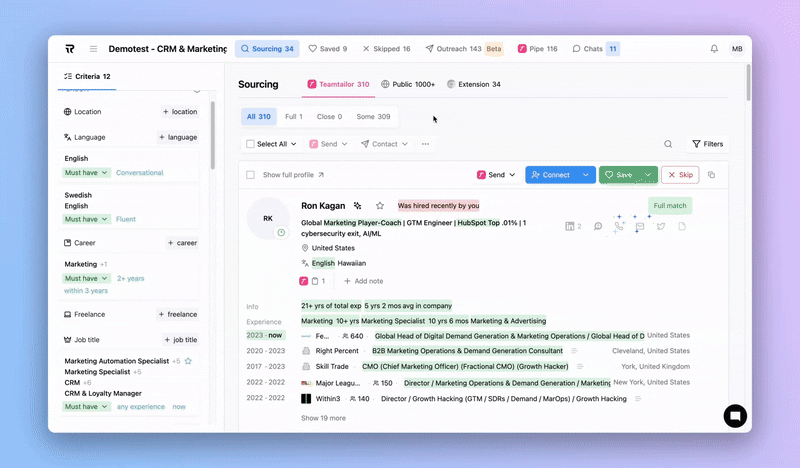Open the chat widget bubble
This screenshot has height=468, width=800.
(735, 415)
